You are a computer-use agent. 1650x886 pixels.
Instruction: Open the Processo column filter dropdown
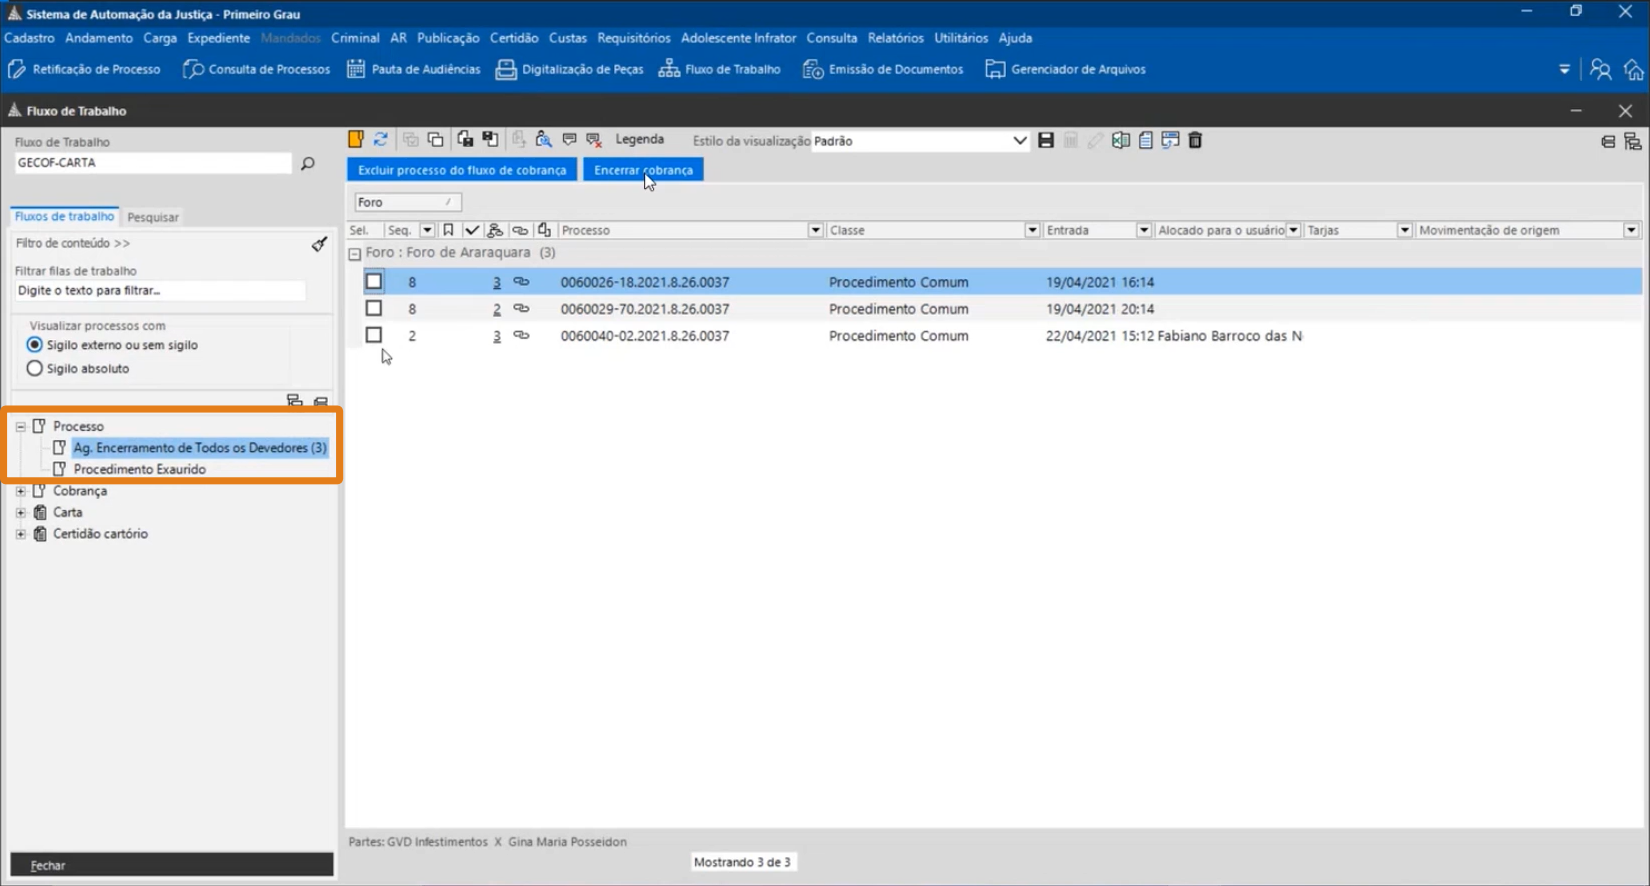(815, 230)
